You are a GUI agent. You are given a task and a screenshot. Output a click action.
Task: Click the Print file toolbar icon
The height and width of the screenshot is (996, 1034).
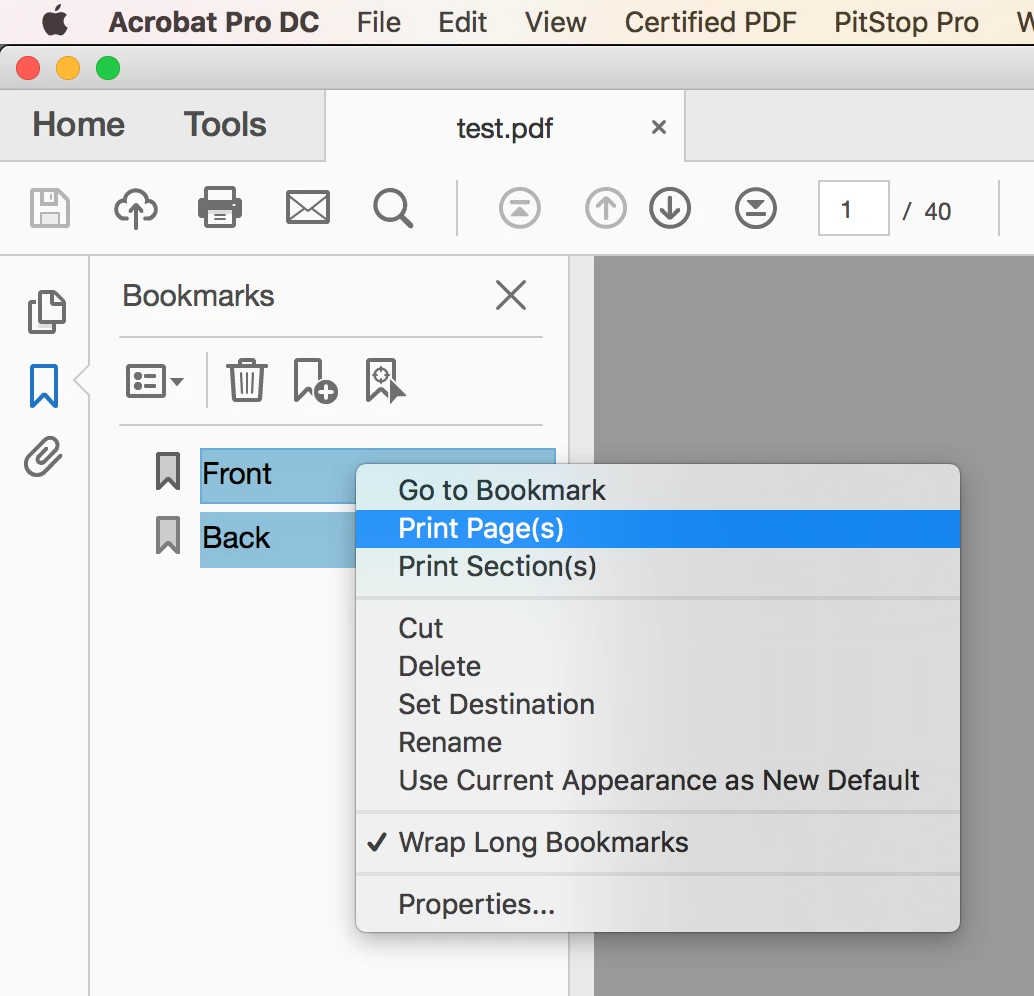pyautogui.click(x=220, y=208)
